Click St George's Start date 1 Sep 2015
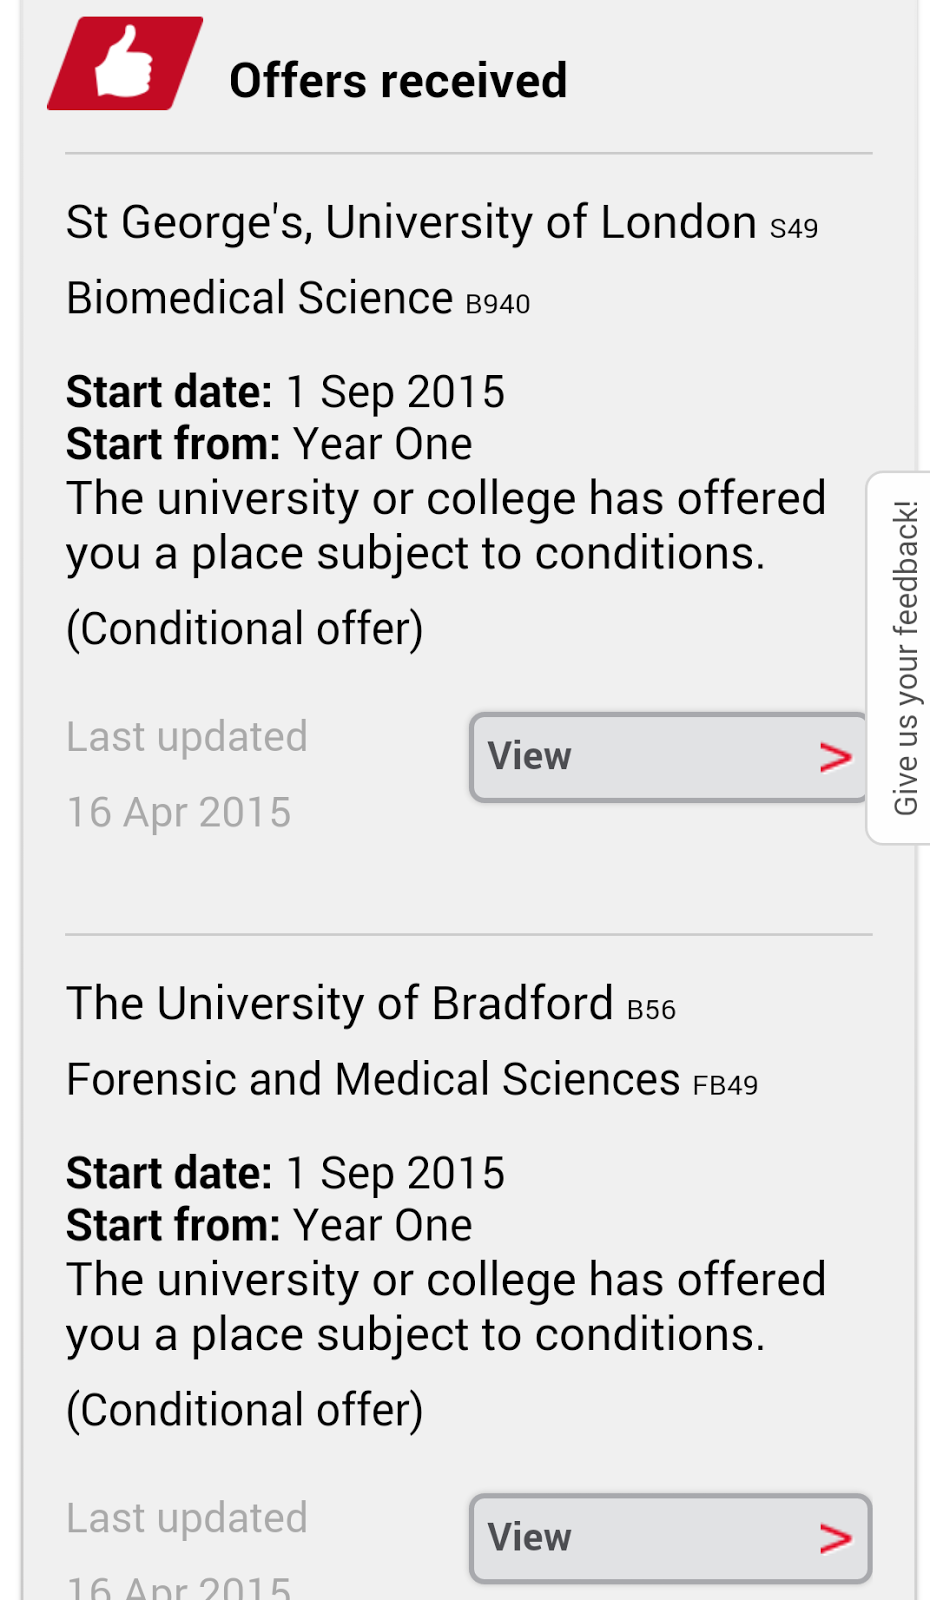Viewport: 930px width, 1600px height. (285, 392)
